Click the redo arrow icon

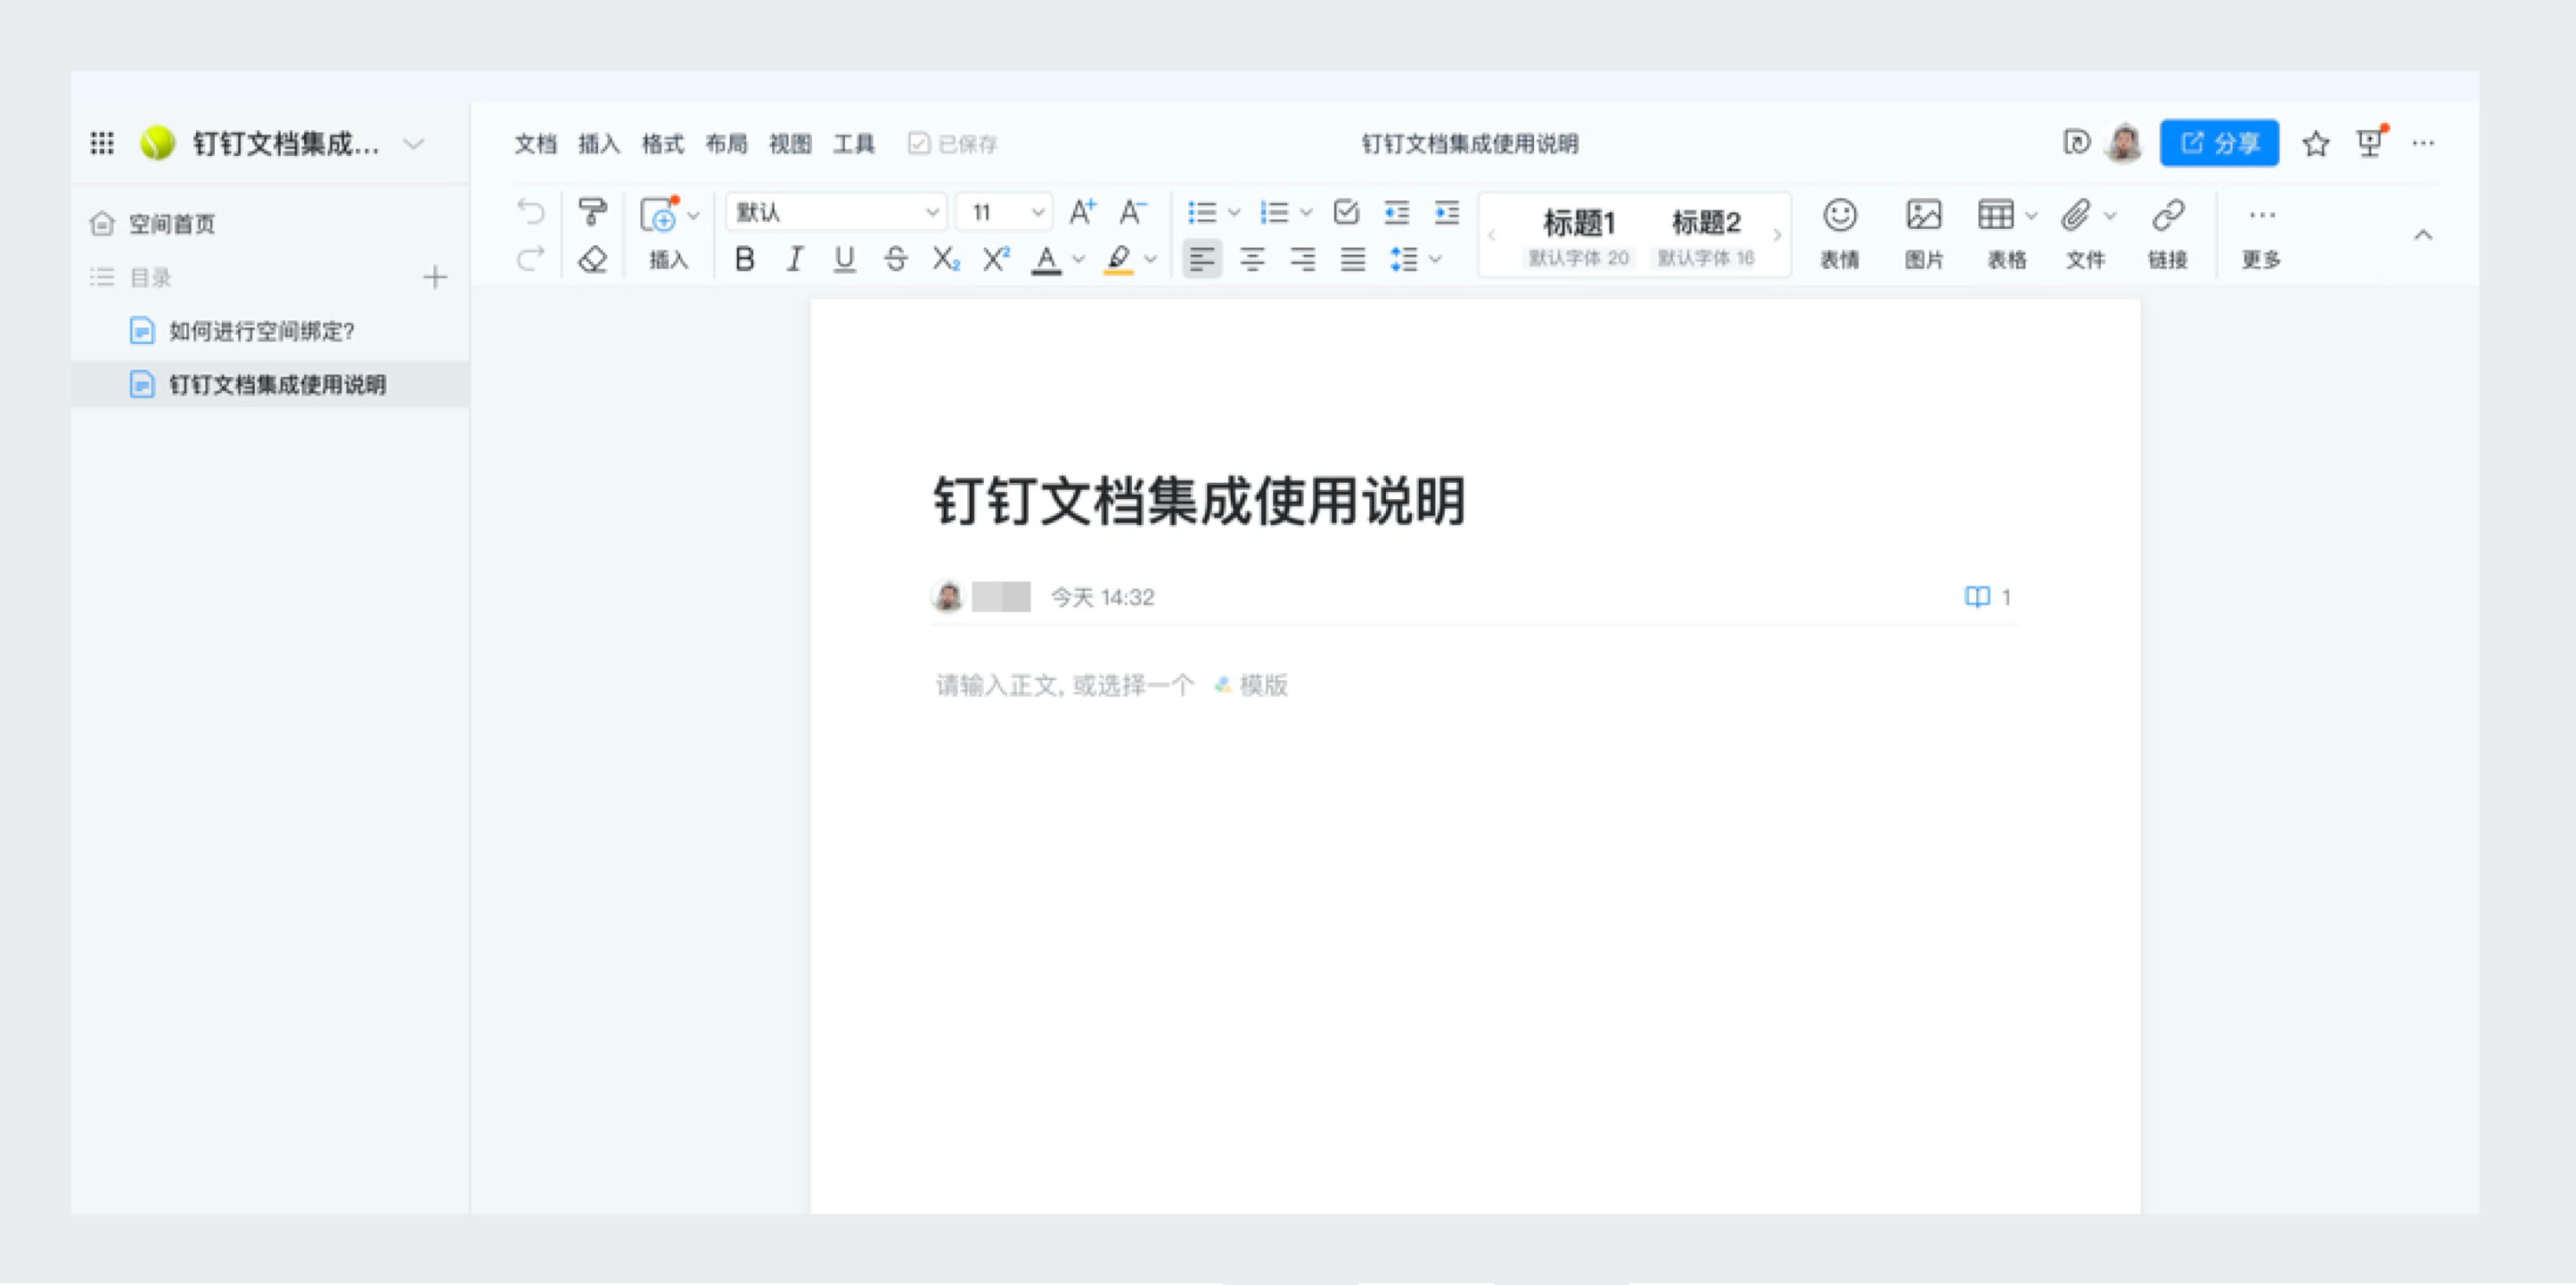[530, 259]
